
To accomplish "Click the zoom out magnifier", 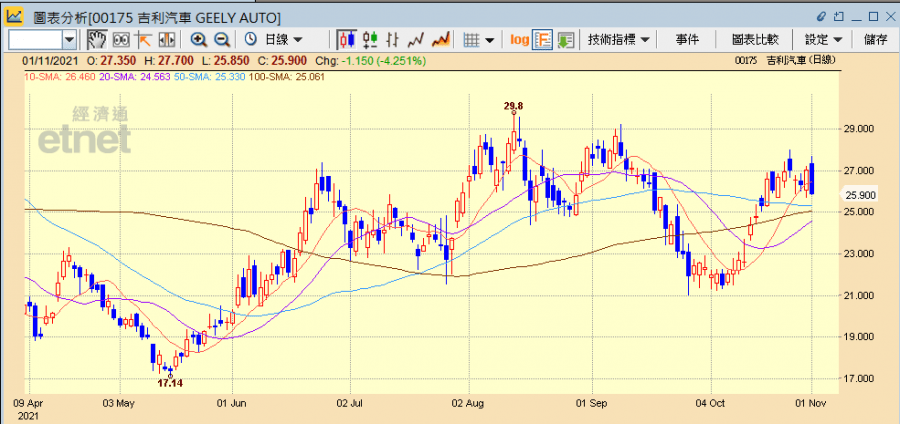I will coord(222,40).
